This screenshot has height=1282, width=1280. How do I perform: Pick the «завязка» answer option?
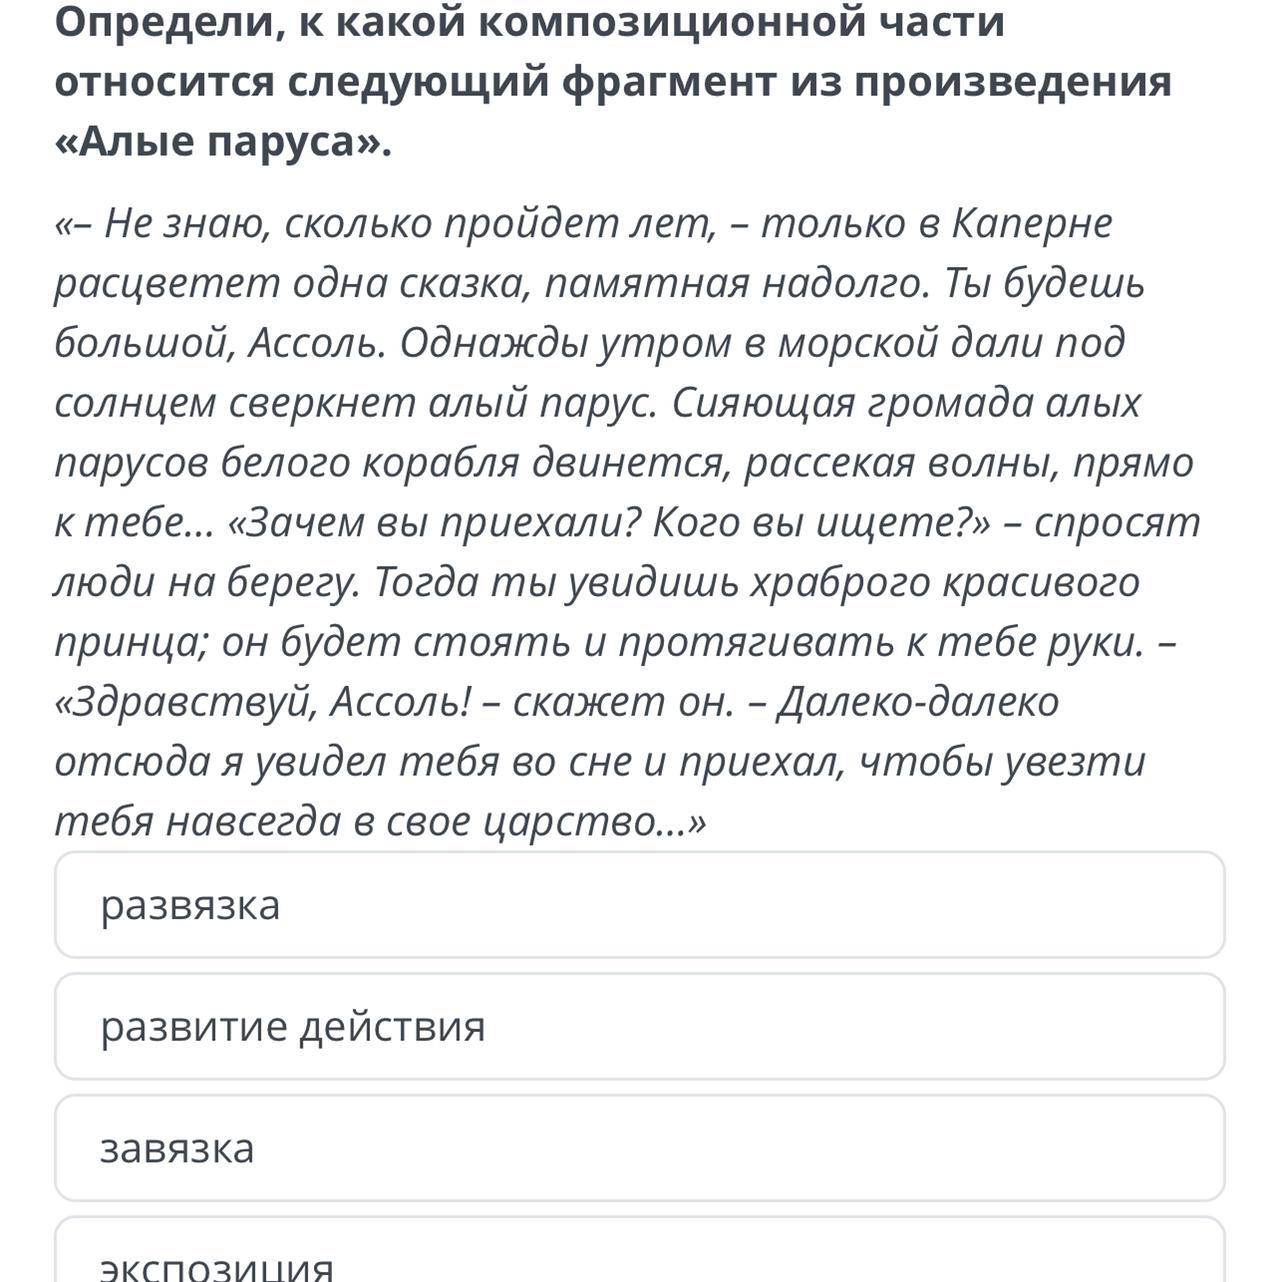(640, 1148)
